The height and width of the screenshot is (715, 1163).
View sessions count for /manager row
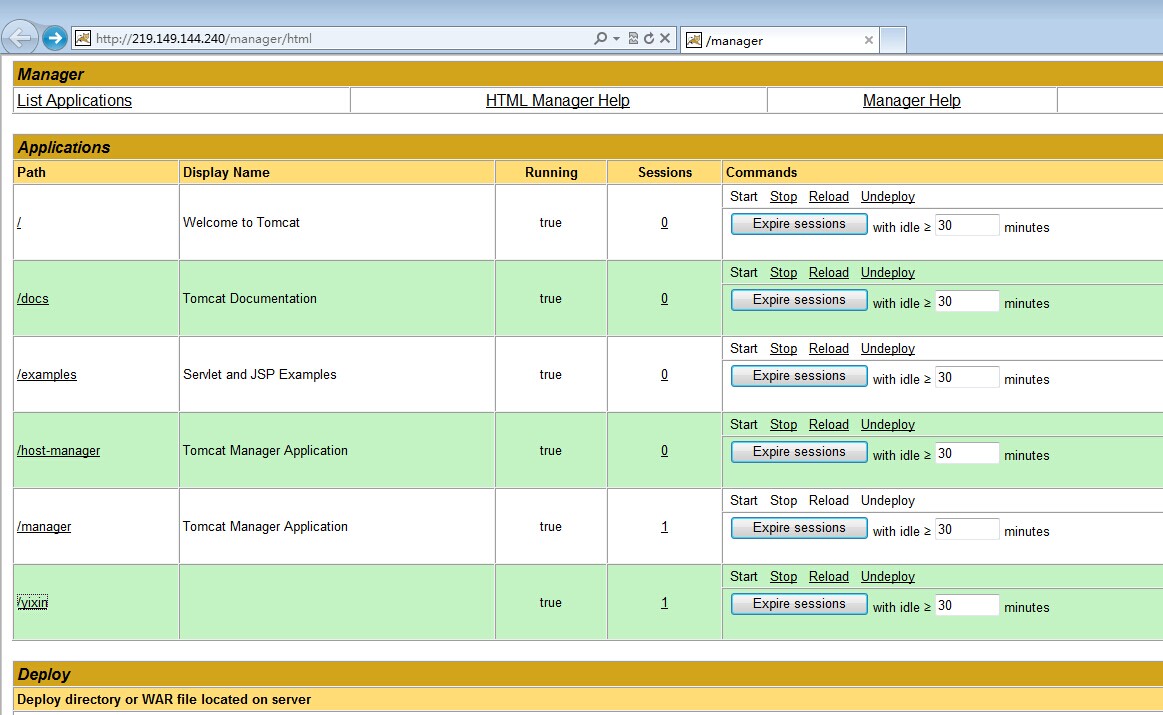[x=665, y=527]
